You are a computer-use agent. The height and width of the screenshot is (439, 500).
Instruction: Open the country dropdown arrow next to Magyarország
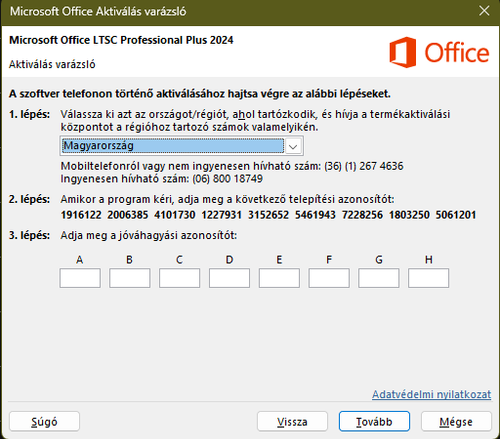[293, 146]
